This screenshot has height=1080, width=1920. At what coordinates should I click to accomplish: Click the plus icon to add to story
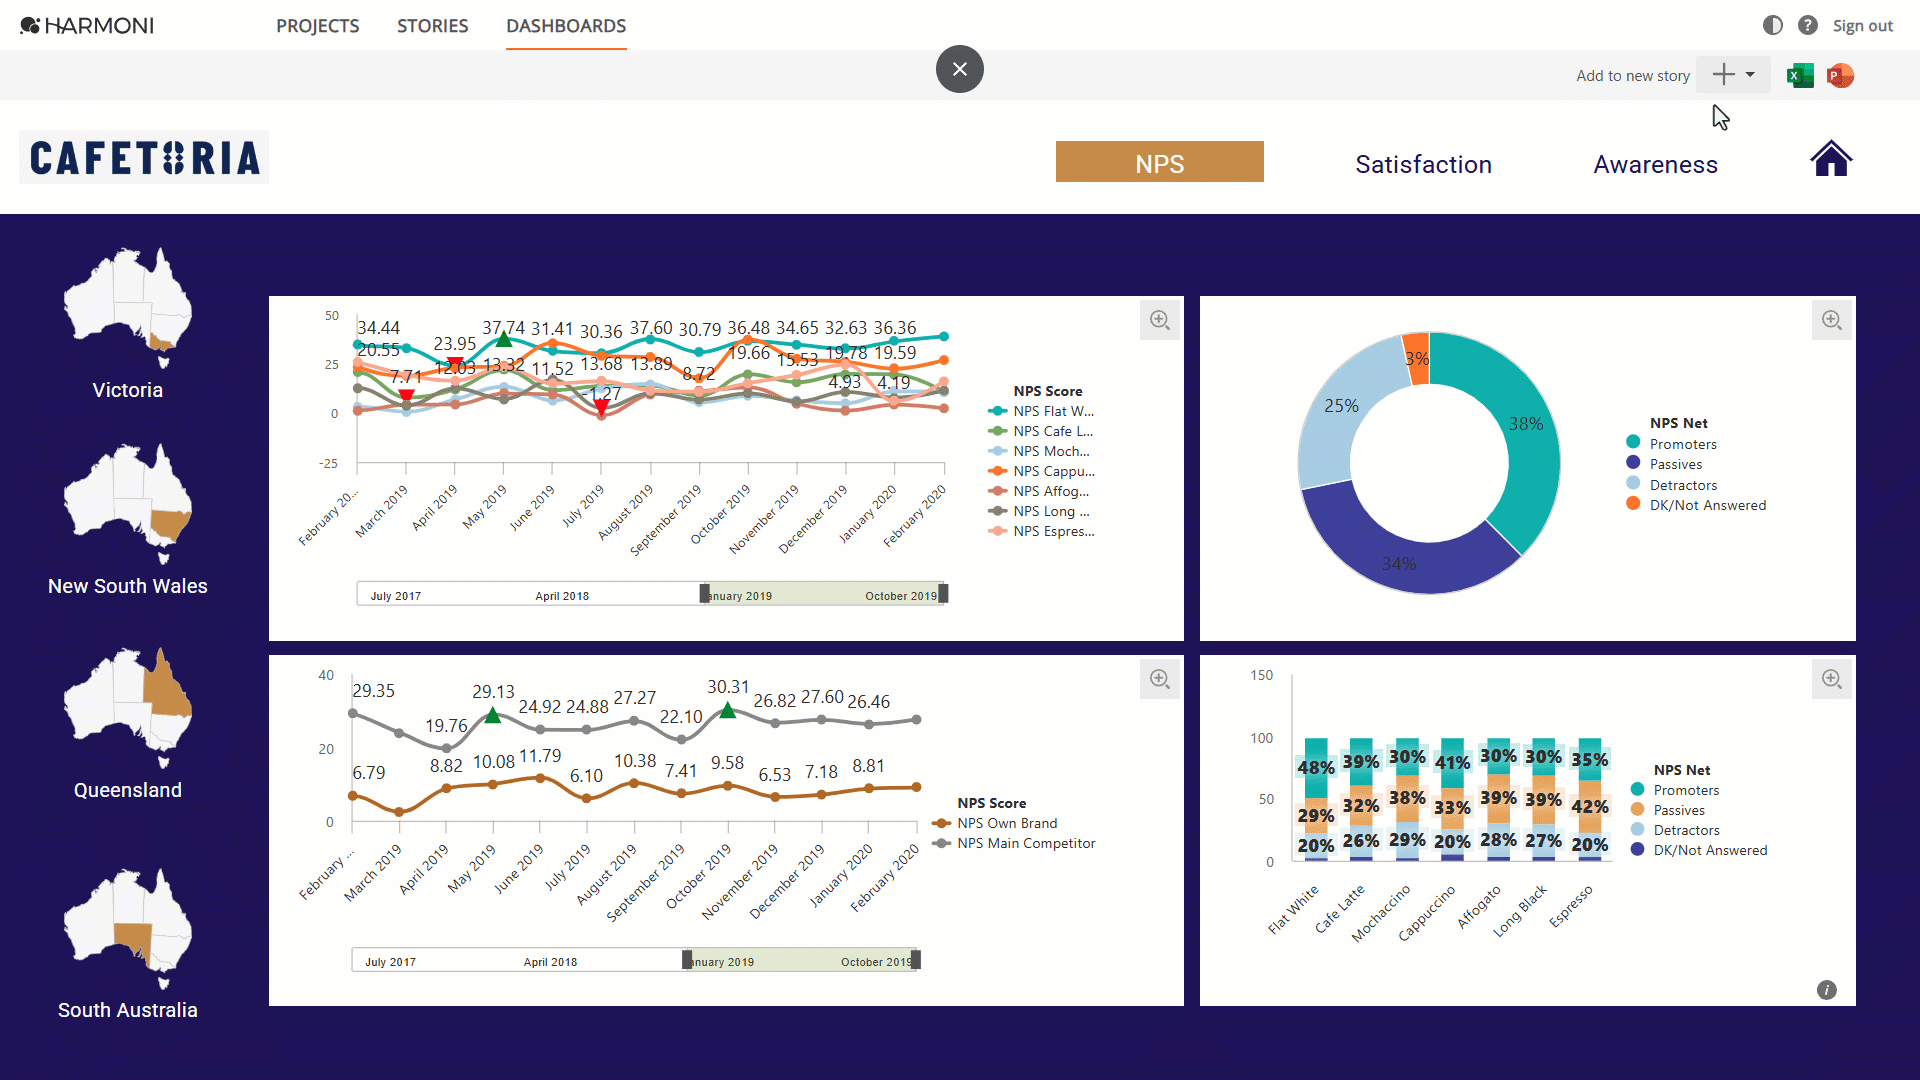pyautogui.click(x=1723, y=74)
